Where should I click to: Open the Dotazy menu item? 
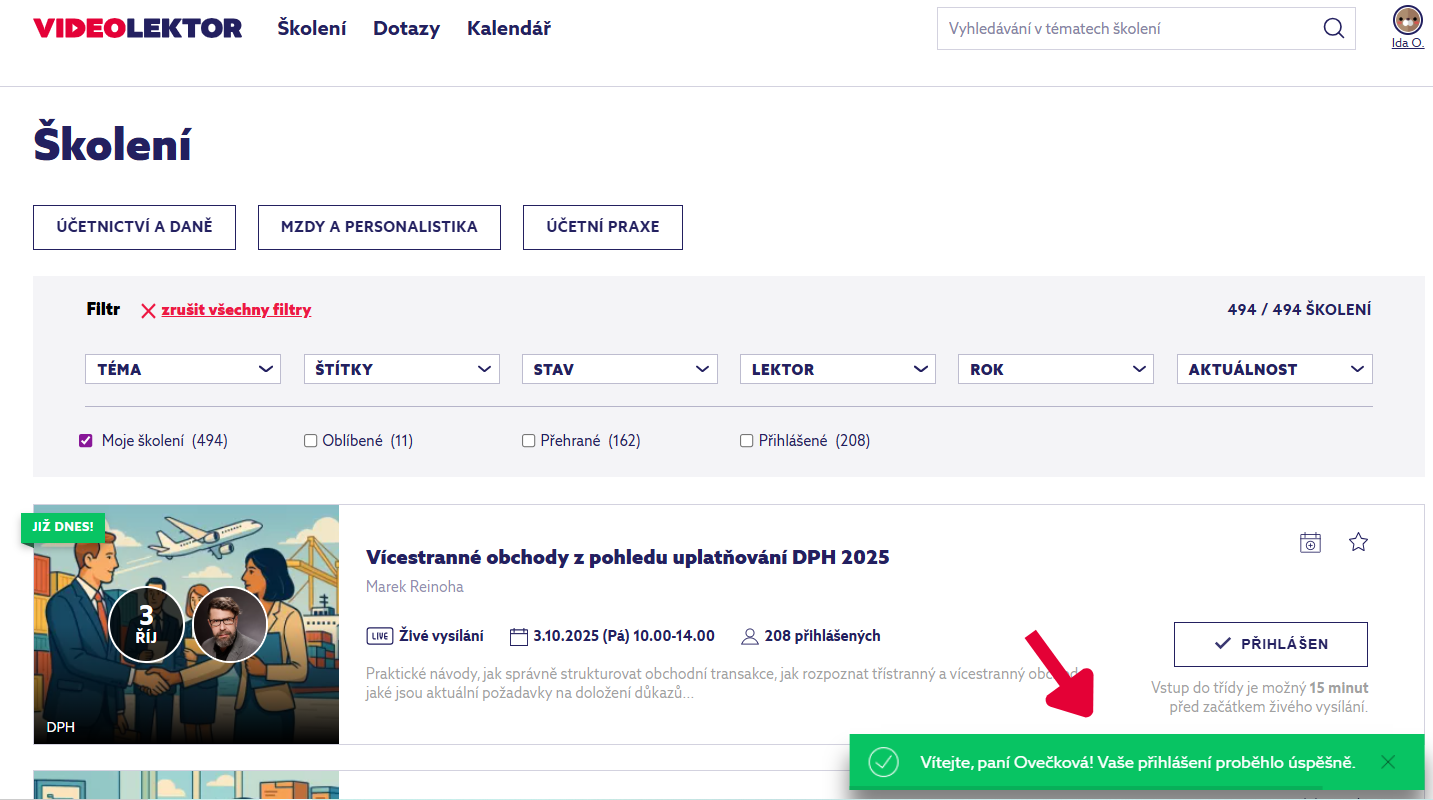pyautogui.click(x=406, y=29)
